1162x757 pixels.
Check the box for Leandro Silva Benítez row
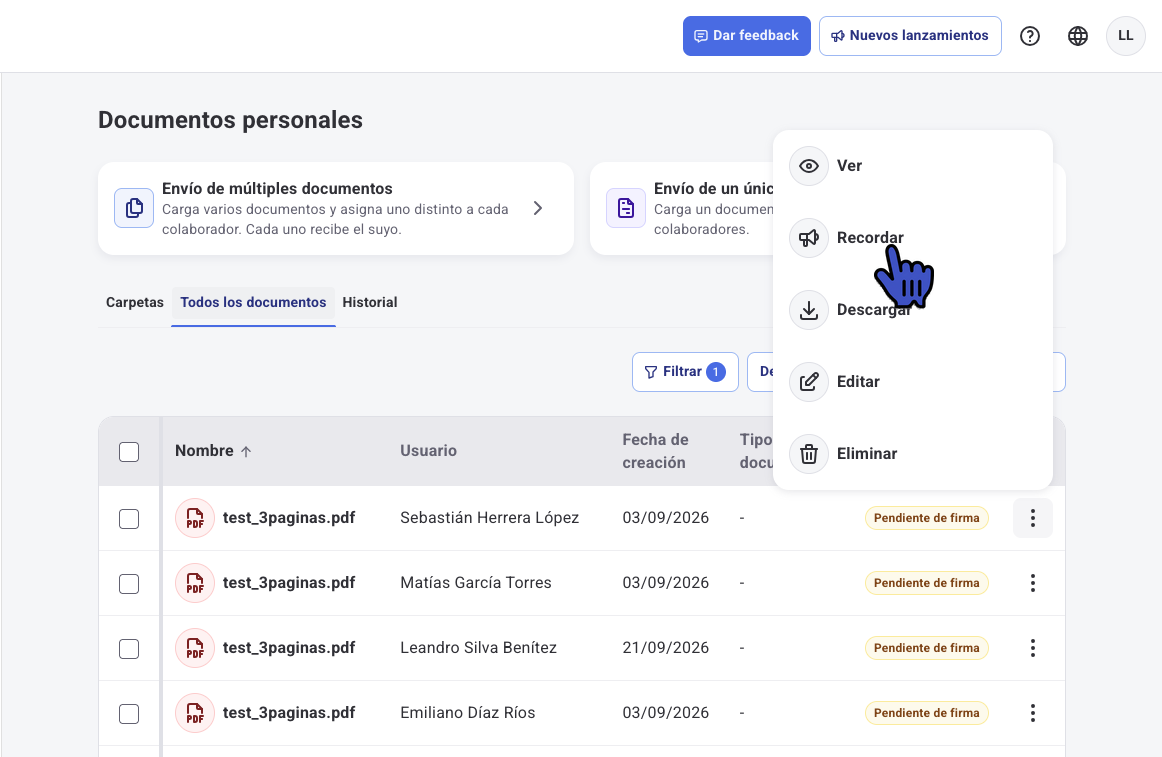pos(129,649)
